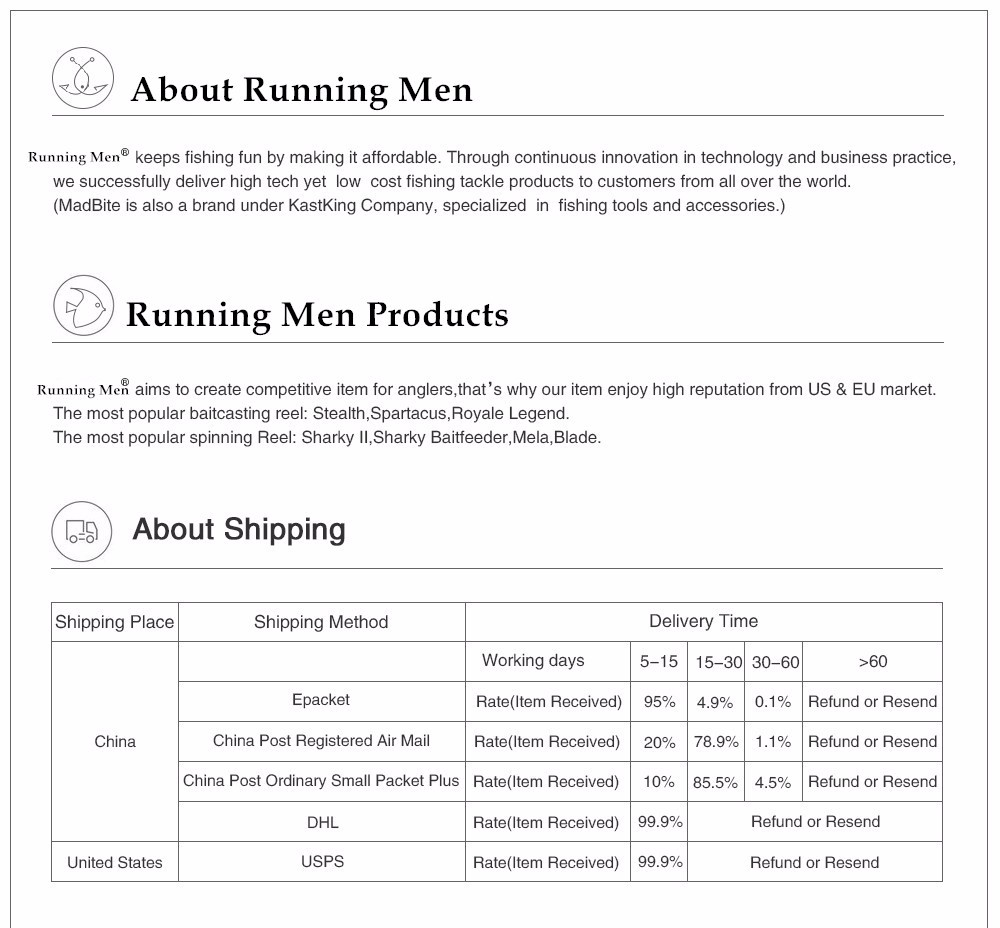Click the Shipping Place column header
The width and height of the screenshot is (1000, 928).
[x=115, y=622]
